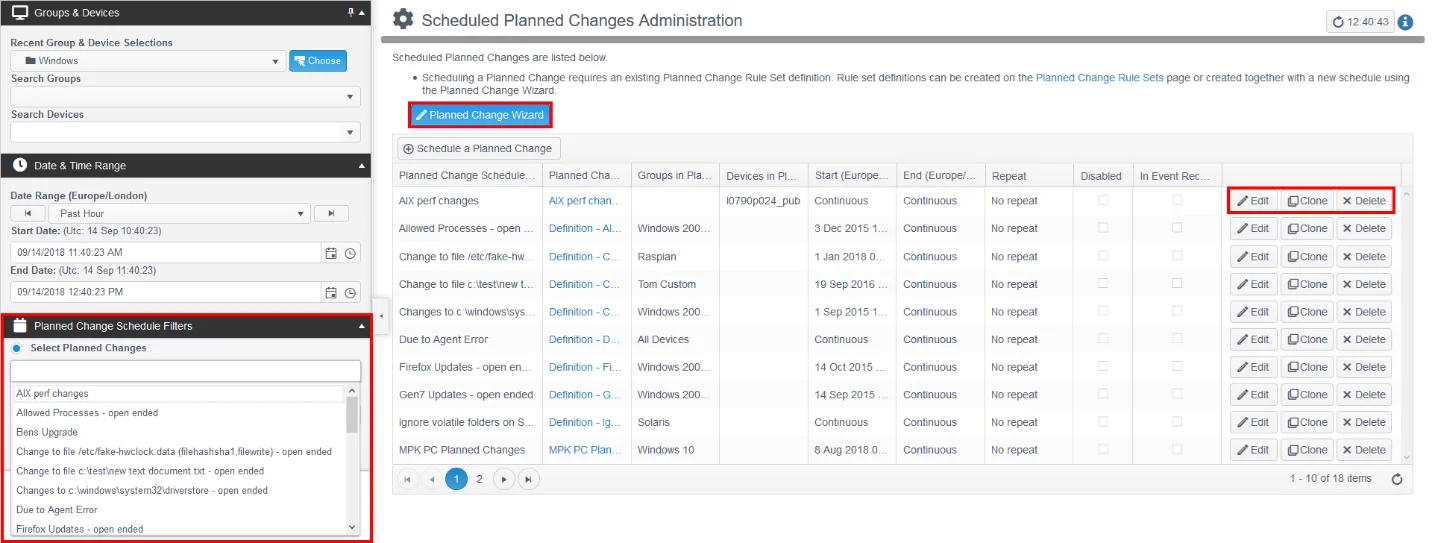
Task: Go to last page of results
Action: pyautogui.click(x=529, y=479)
